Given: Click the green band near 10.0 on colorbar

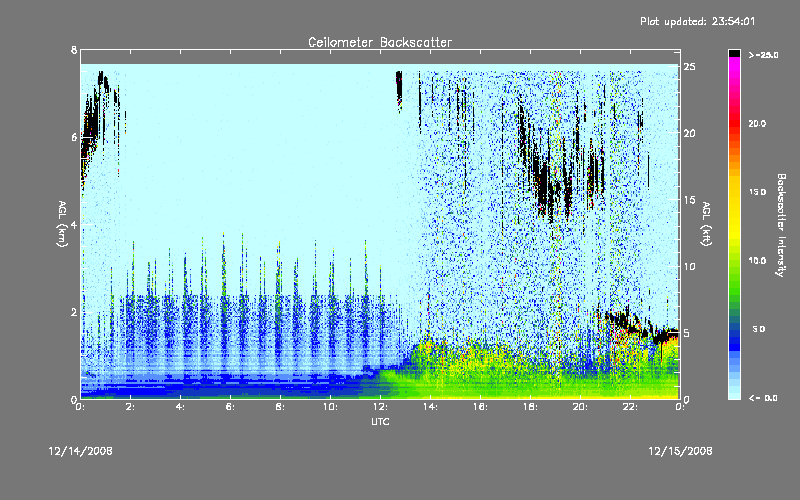Looking at the screenshot, I should point(734,261).
